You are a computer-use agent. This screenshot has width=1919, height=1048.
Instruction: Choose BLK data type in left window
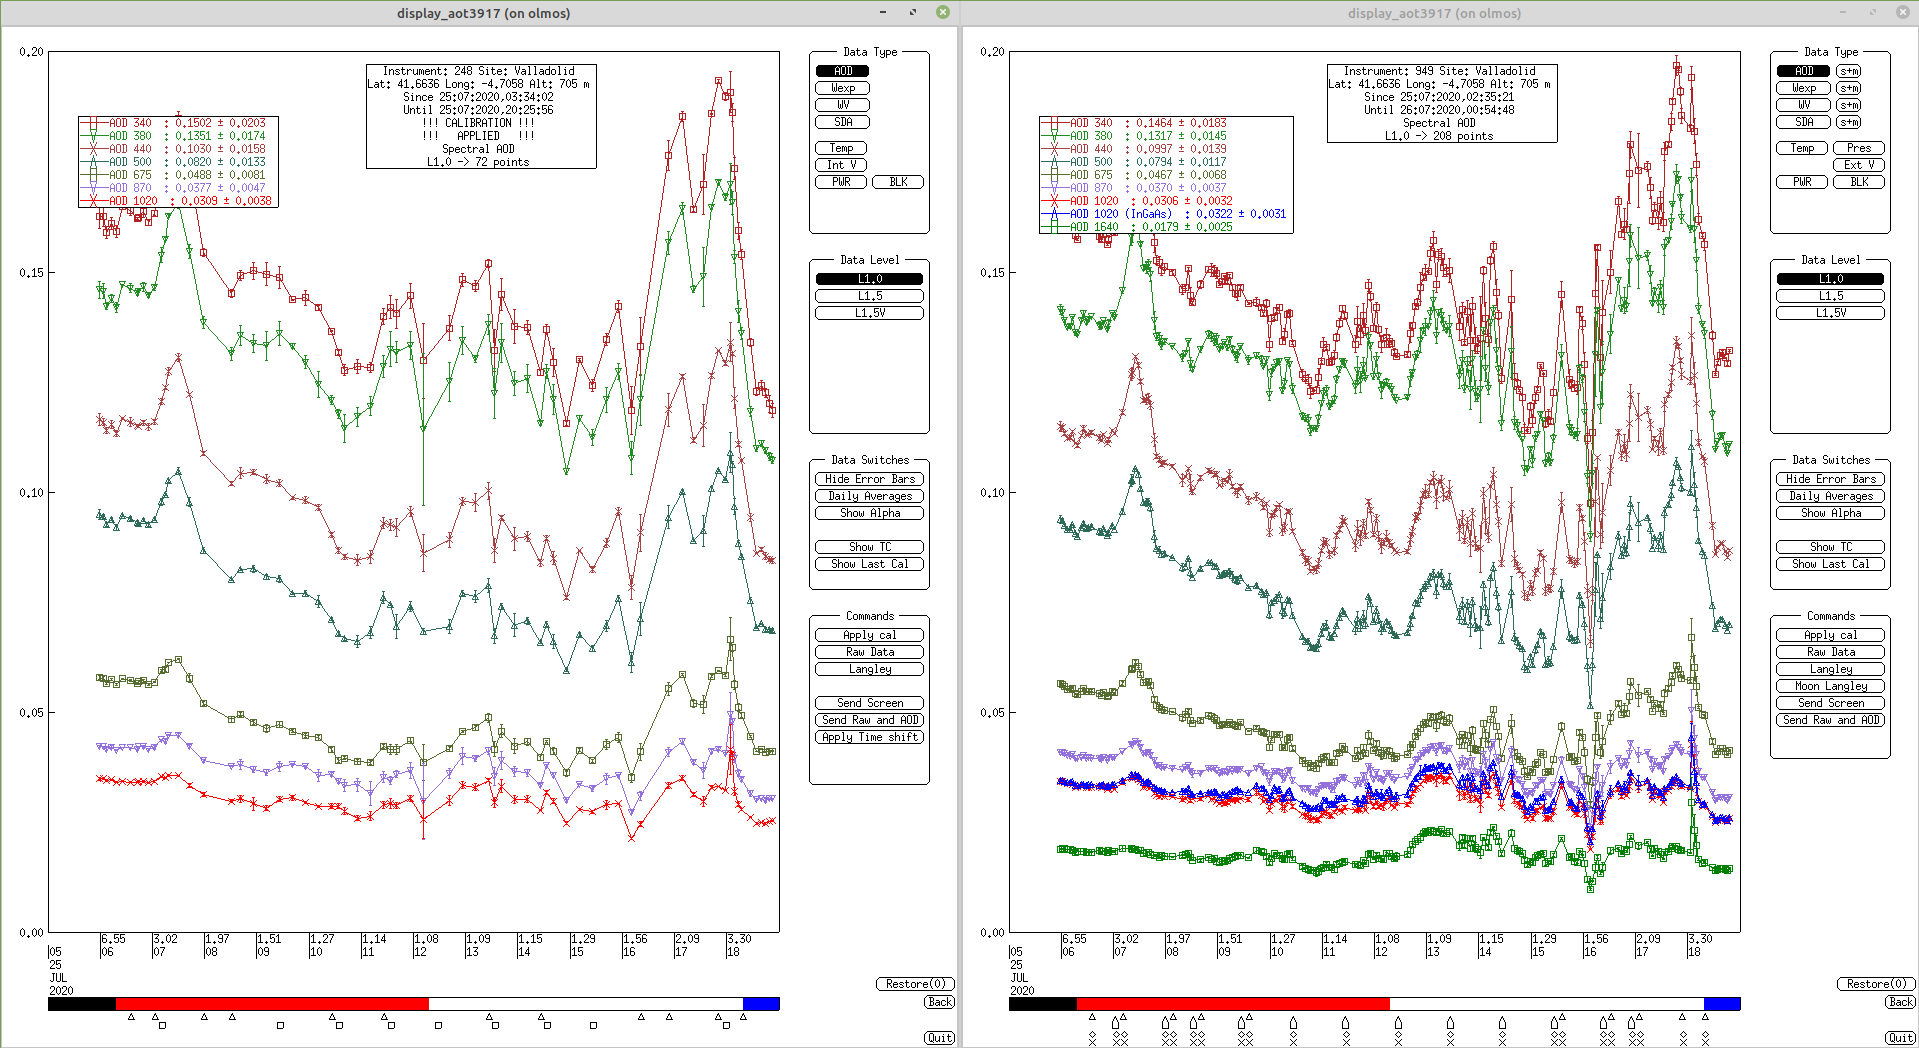(x=898, y=182)
